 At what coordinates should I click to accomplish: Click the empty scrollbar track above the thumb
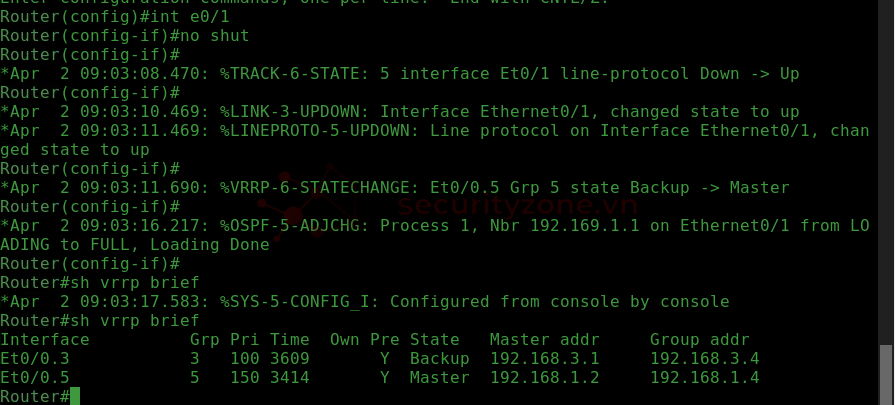886,171
